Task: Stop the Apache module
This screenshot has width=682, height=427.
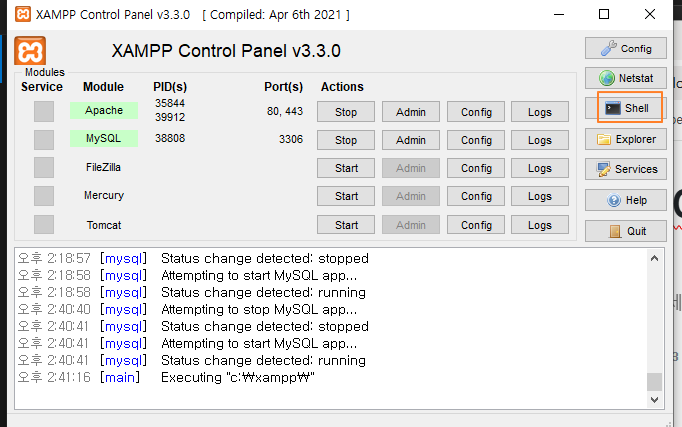Action: [346, 112]
